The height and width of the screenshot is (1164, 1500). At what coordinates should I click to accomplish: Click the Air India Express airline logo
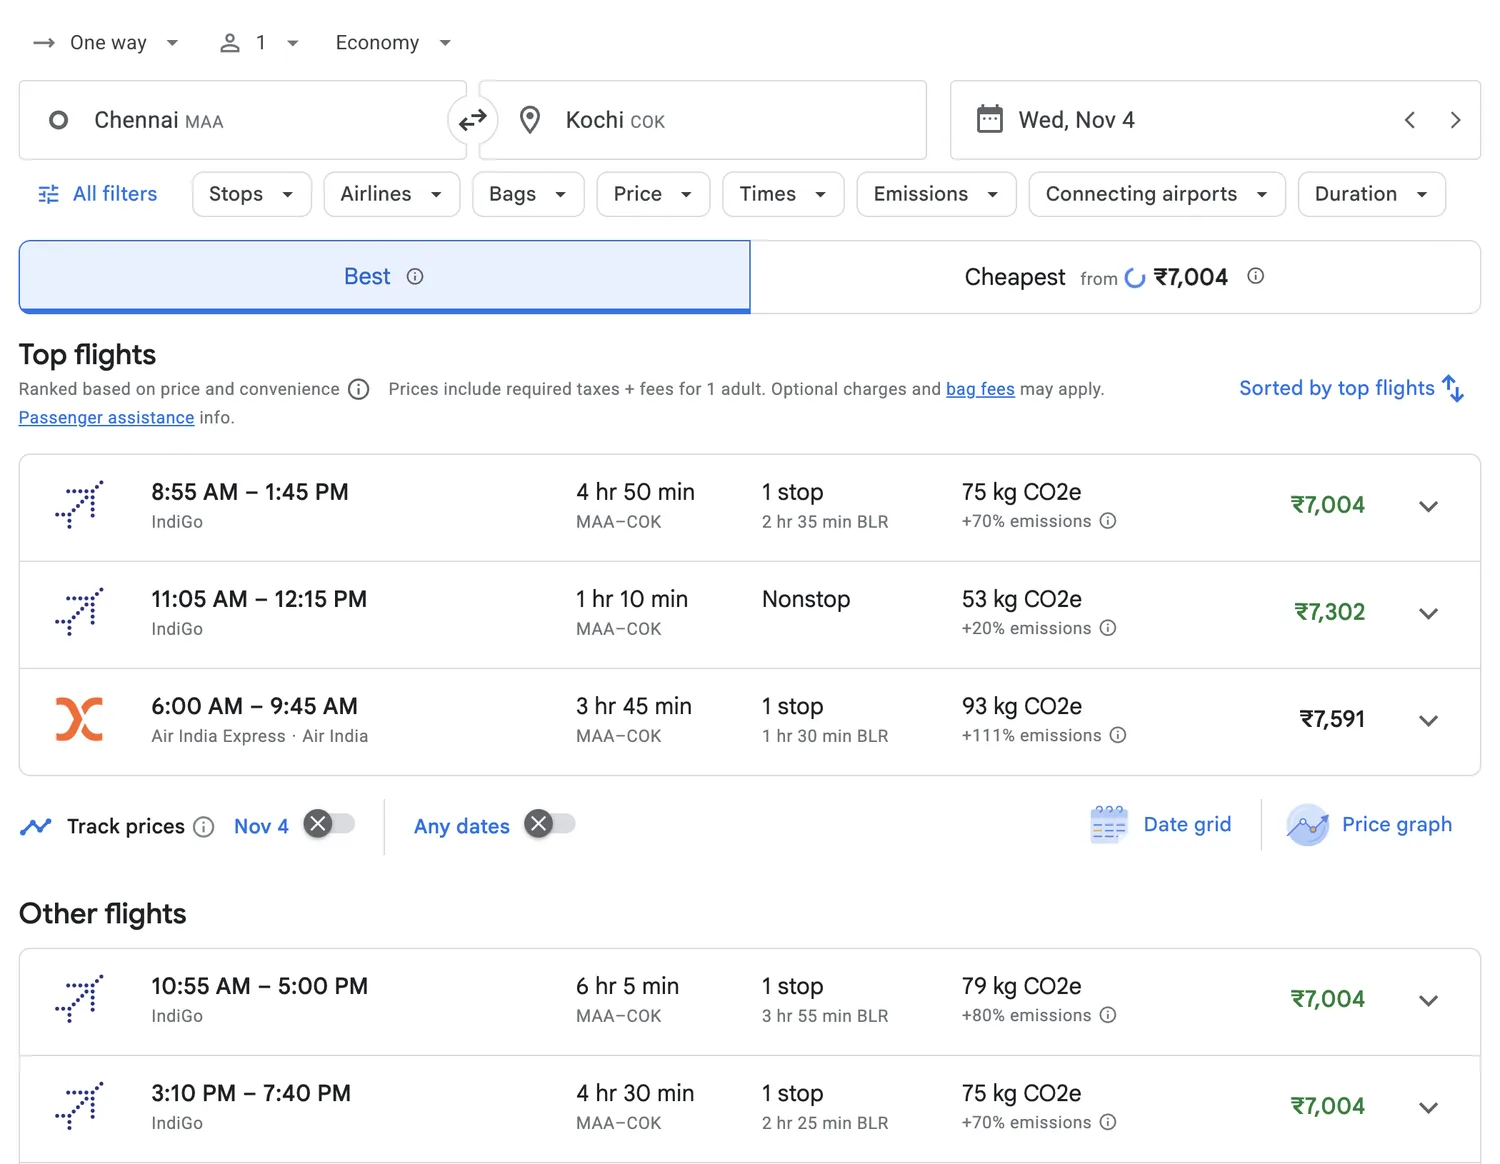click(79, 719)
